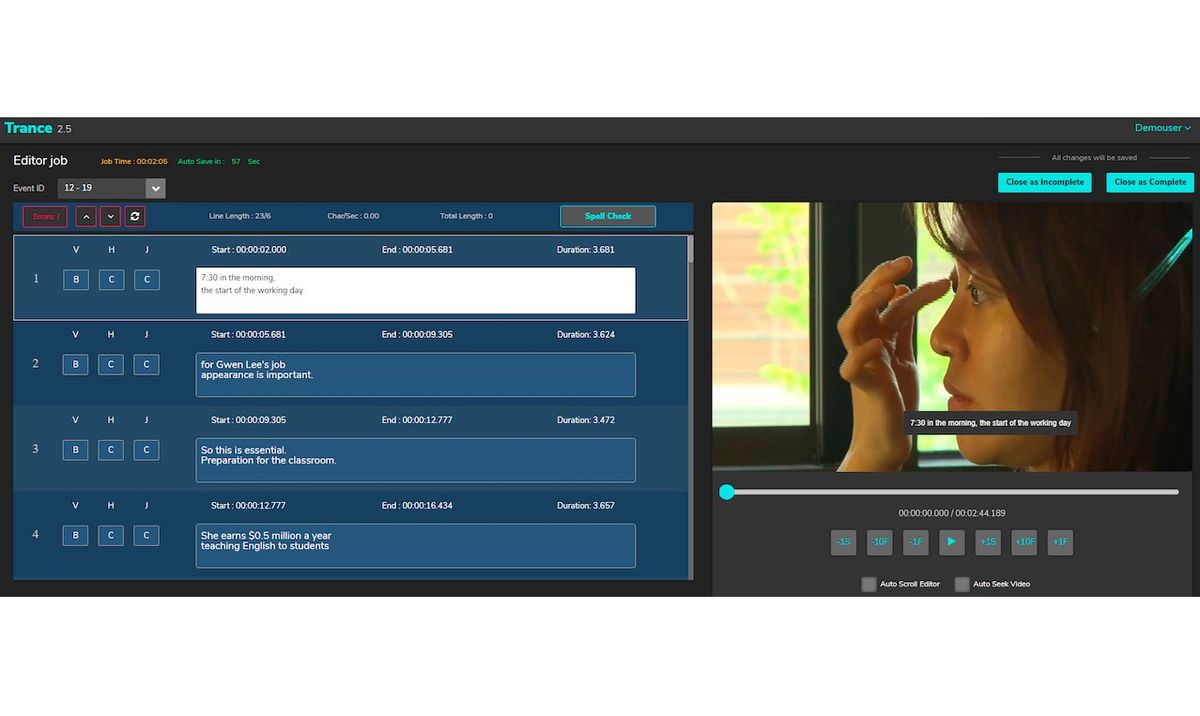Play the video
Viewport: 1200px width, 716px height.
(x=951, y=542)
